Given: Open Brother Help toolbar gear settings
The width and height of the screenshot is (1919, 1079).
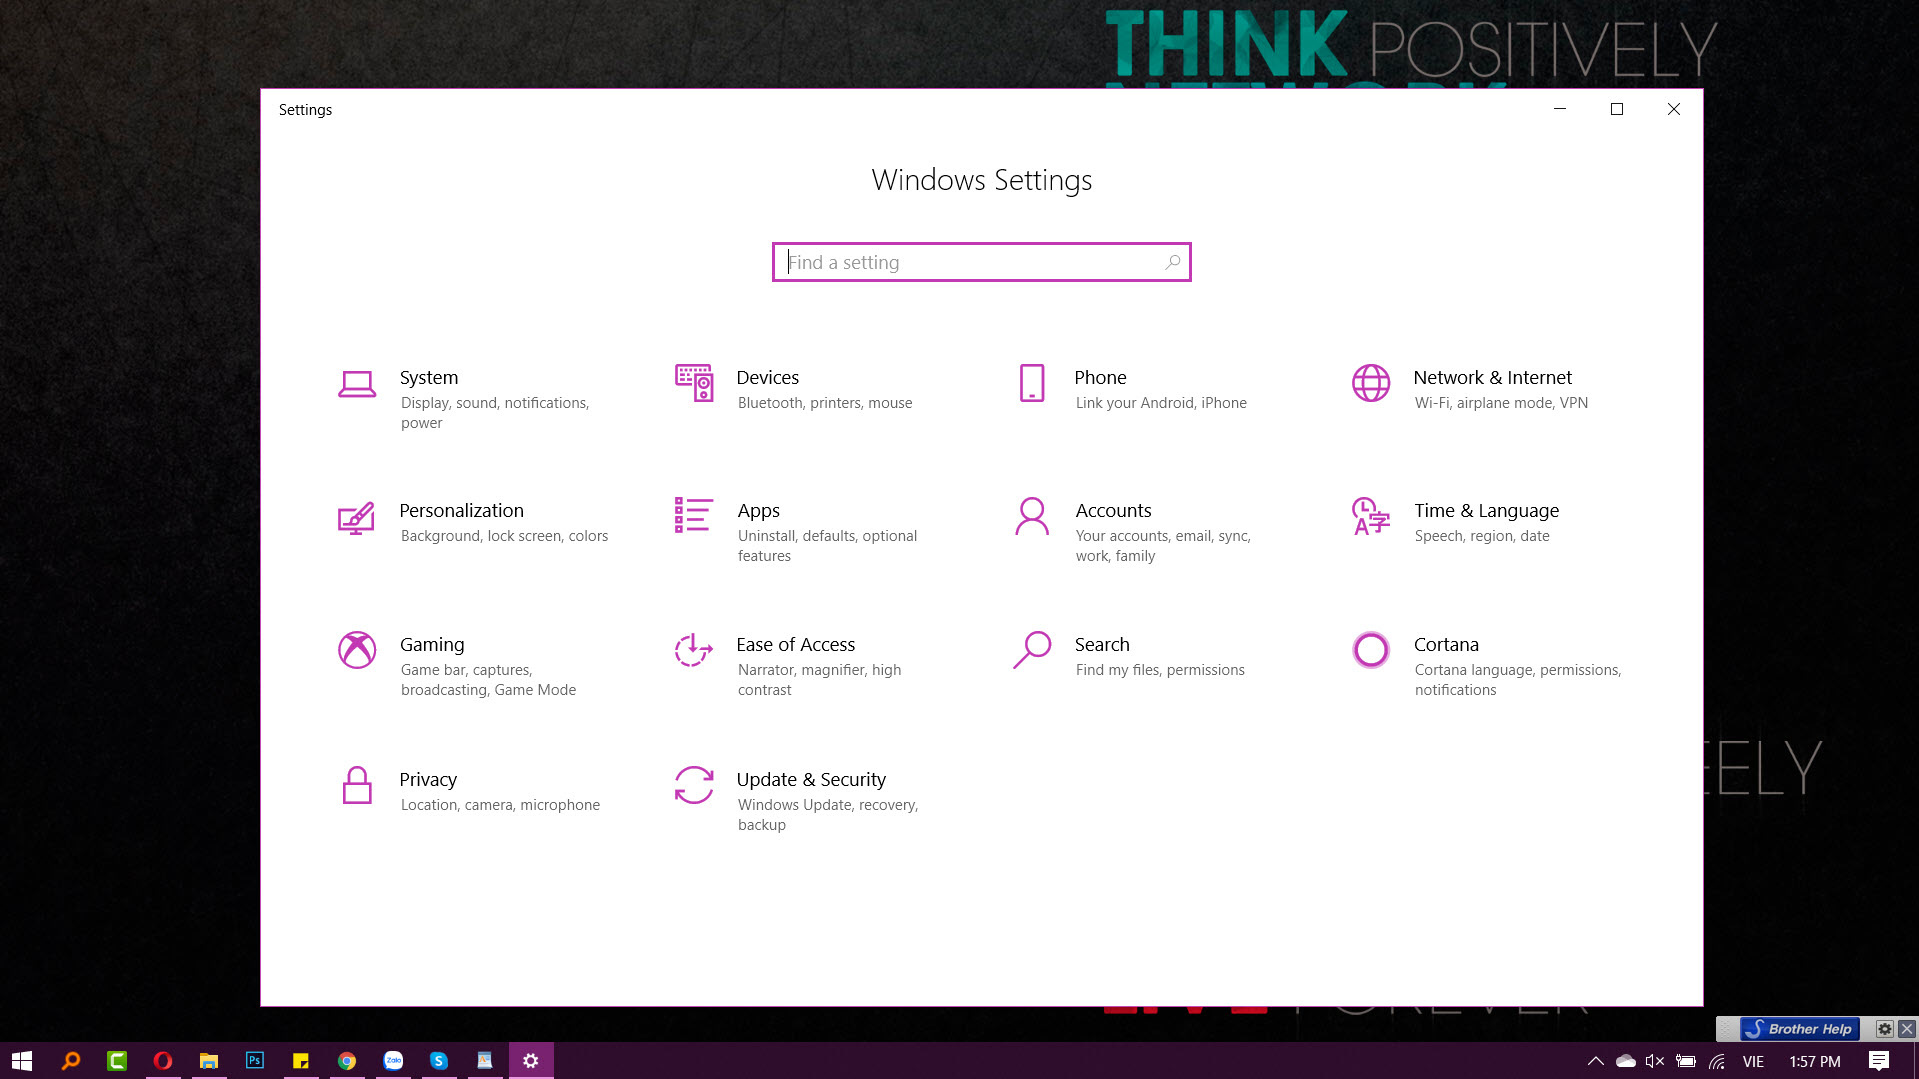Looking at the screenshot, I should pyautogui.click(x=1885, y=1029).
